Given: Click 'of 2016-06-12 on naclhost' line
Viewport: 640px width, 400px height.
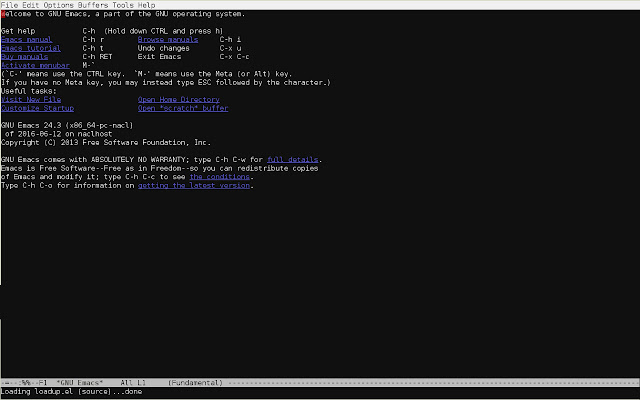Looking at the screenshot, I should pyautogui.click(x=58, y=134).
